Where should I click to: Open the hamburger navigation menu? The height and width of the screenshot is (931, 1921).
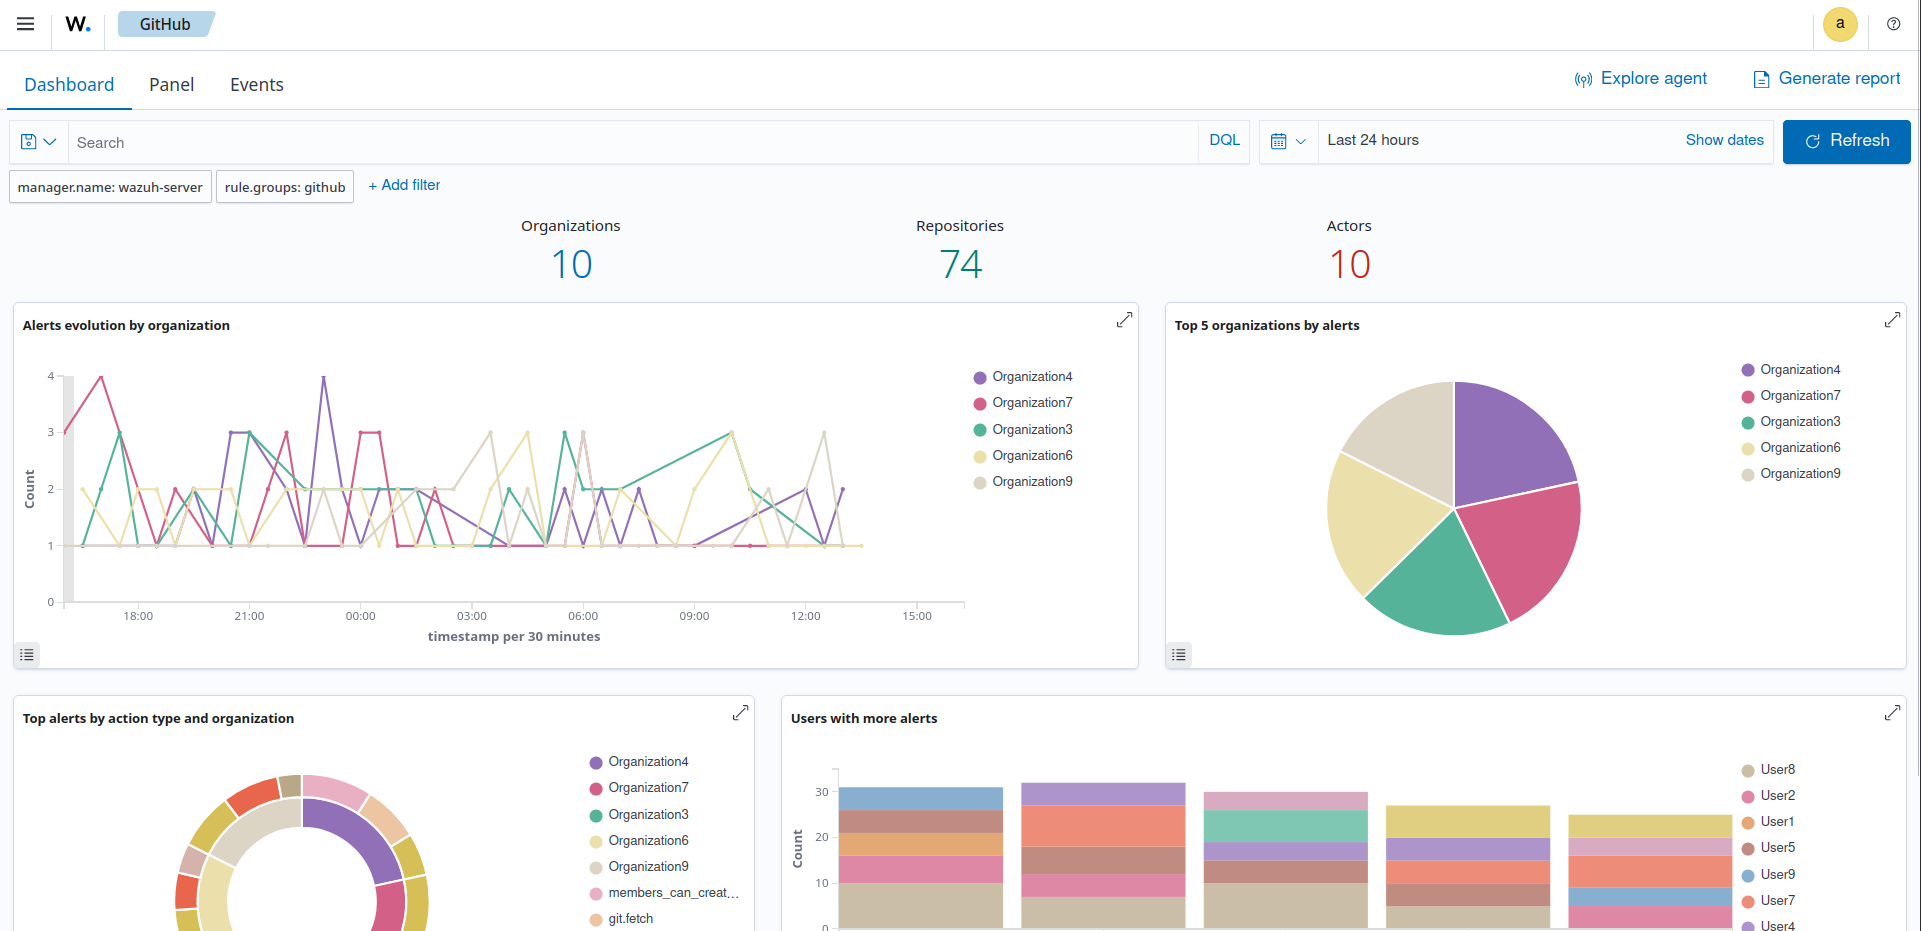[26, 24]
